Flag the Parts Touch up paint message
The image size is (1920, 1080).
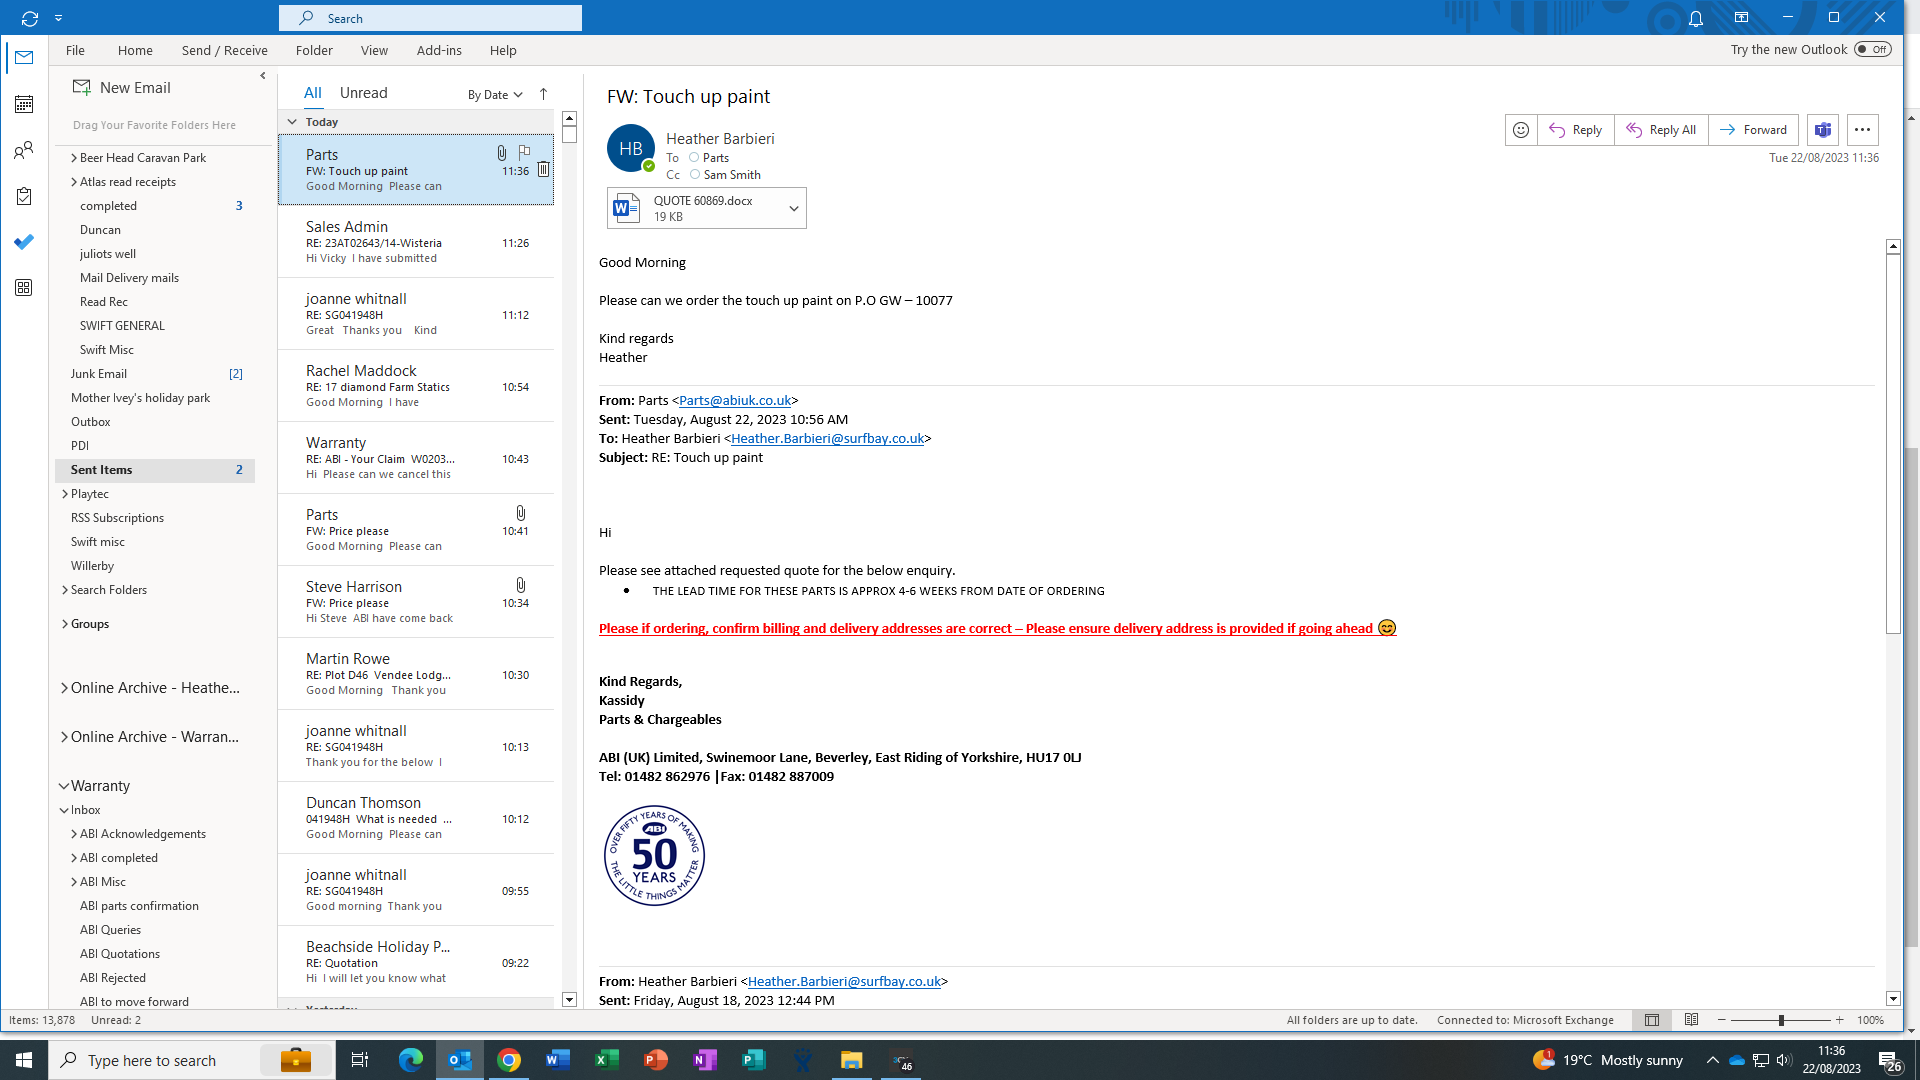(x=524, y=153)
